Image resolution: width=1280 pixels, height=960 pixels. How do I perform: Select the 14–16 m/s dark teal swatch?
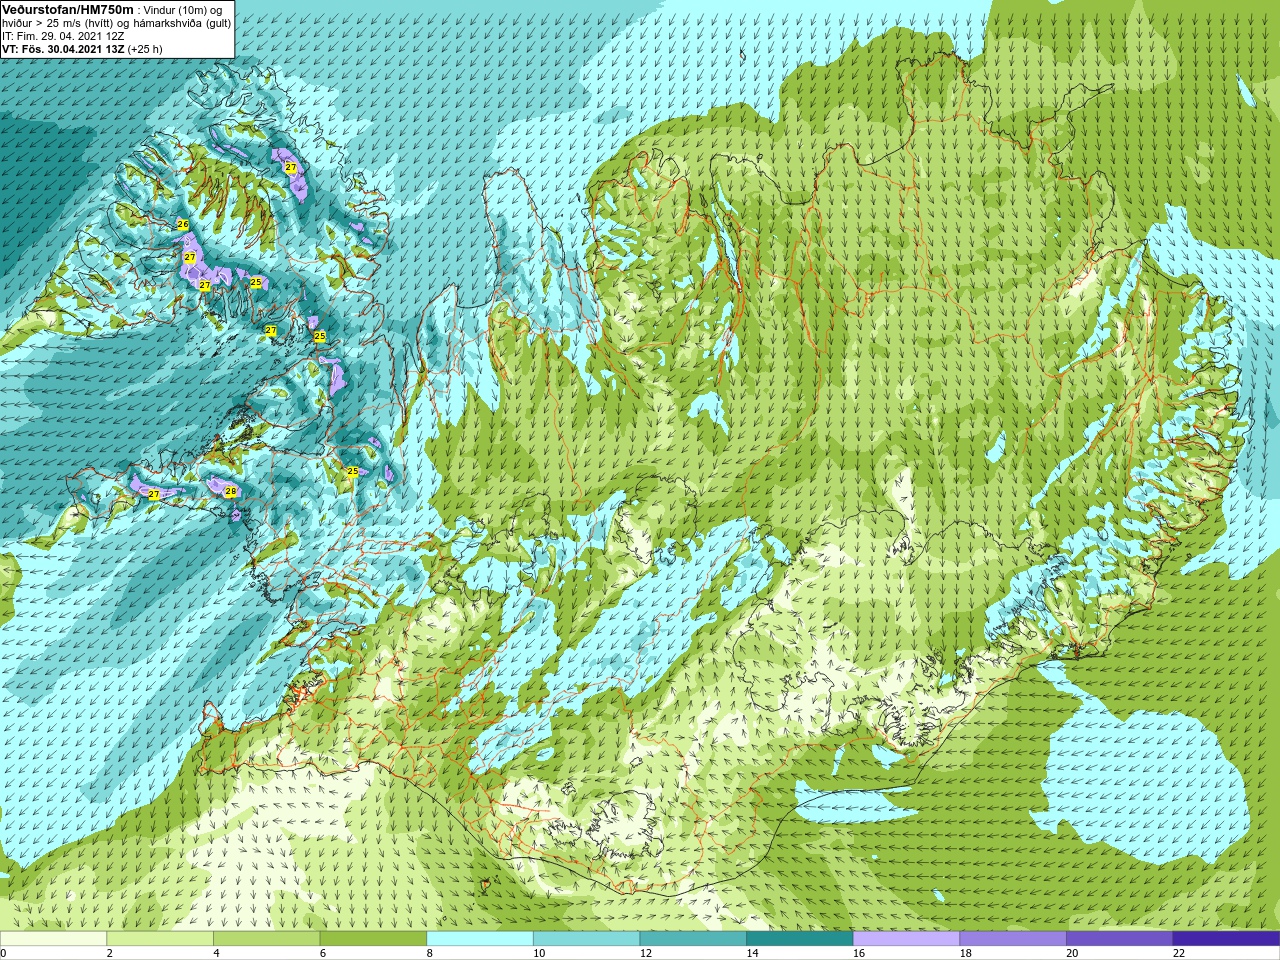(800, 939)
